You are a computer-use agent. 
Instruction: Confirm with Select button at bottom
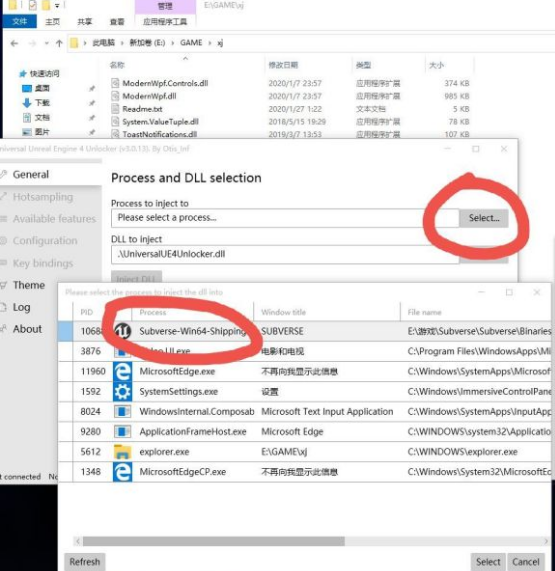pyautogui.click(x=488, y=562)
